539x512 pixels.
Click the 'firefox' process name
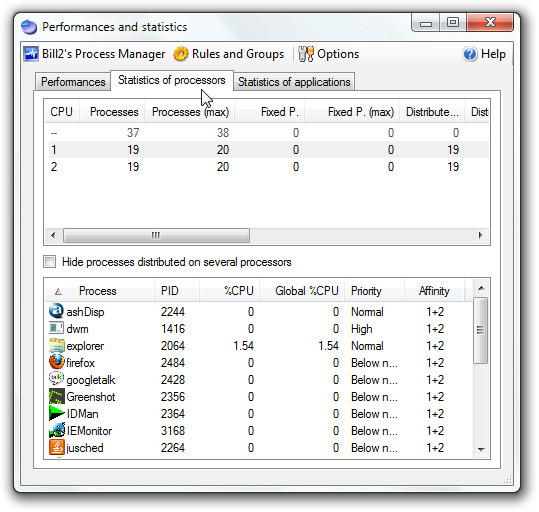tap(80, 363)
